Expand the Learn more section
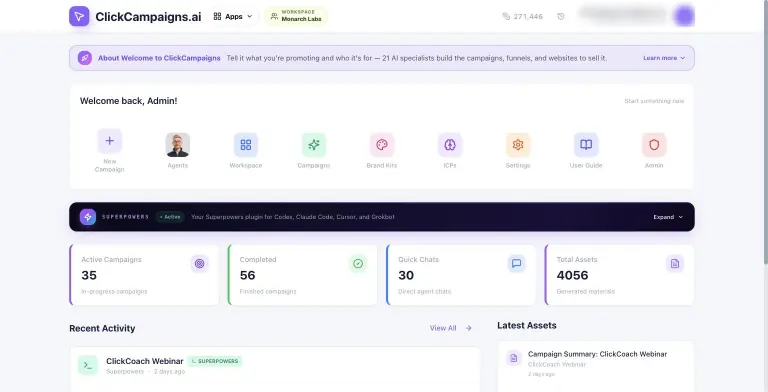Screen dimensions: 768x392 click(664, 58)
